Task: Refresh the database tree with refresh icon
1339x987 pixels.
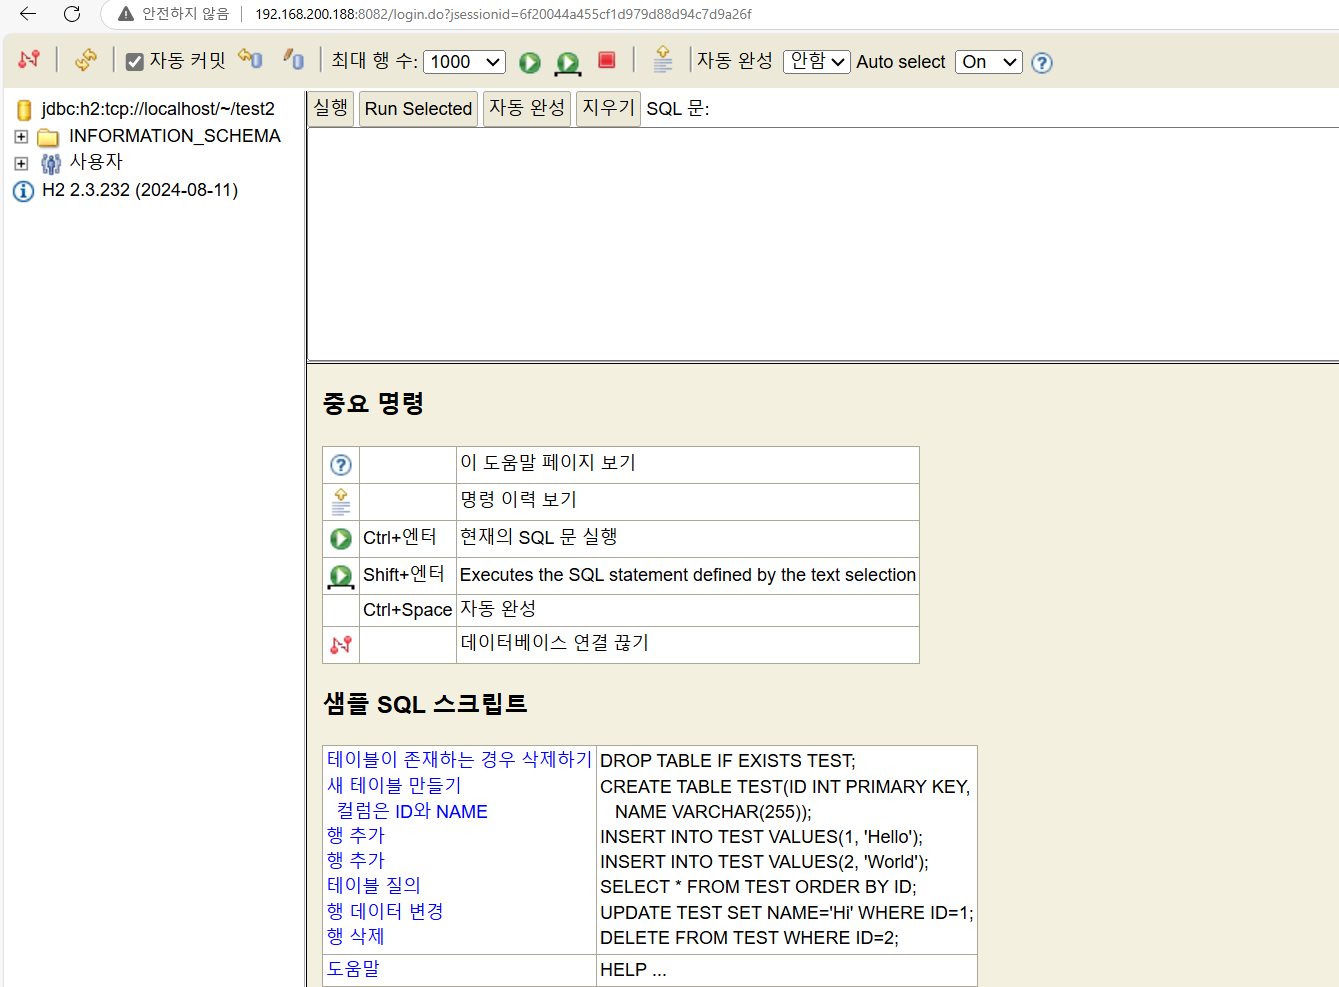Action: click(86, 60)
